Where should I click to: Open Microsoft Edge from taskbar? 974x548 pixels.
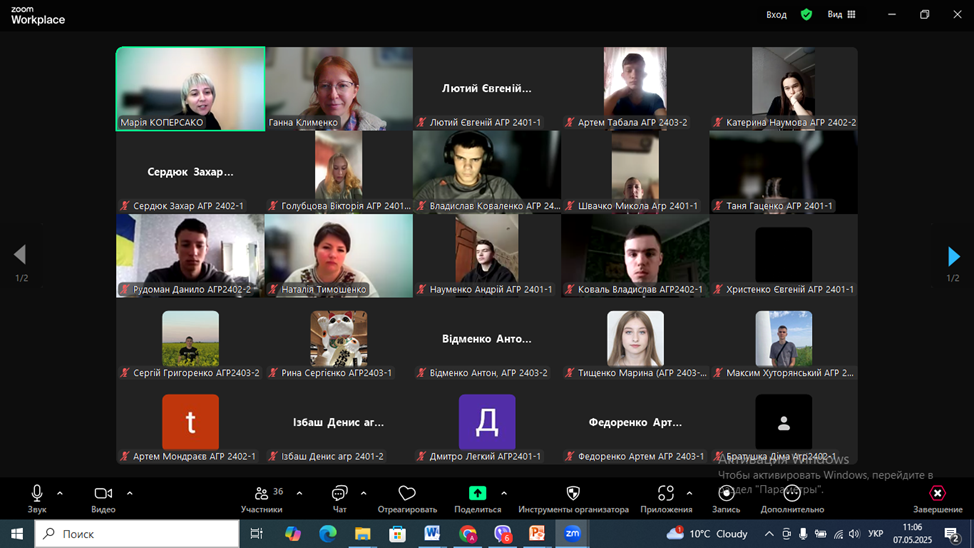(327, 534)
